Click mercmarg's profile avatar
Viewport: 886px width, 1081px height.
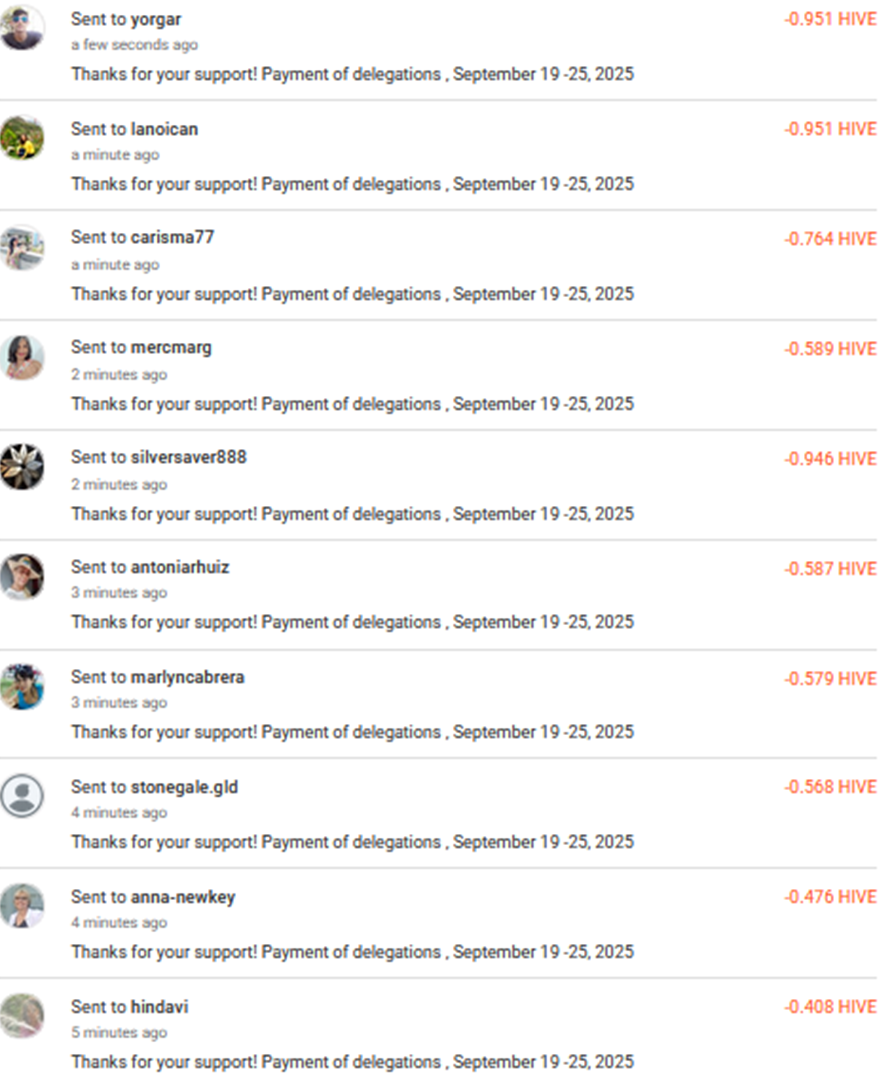point(22,357)
